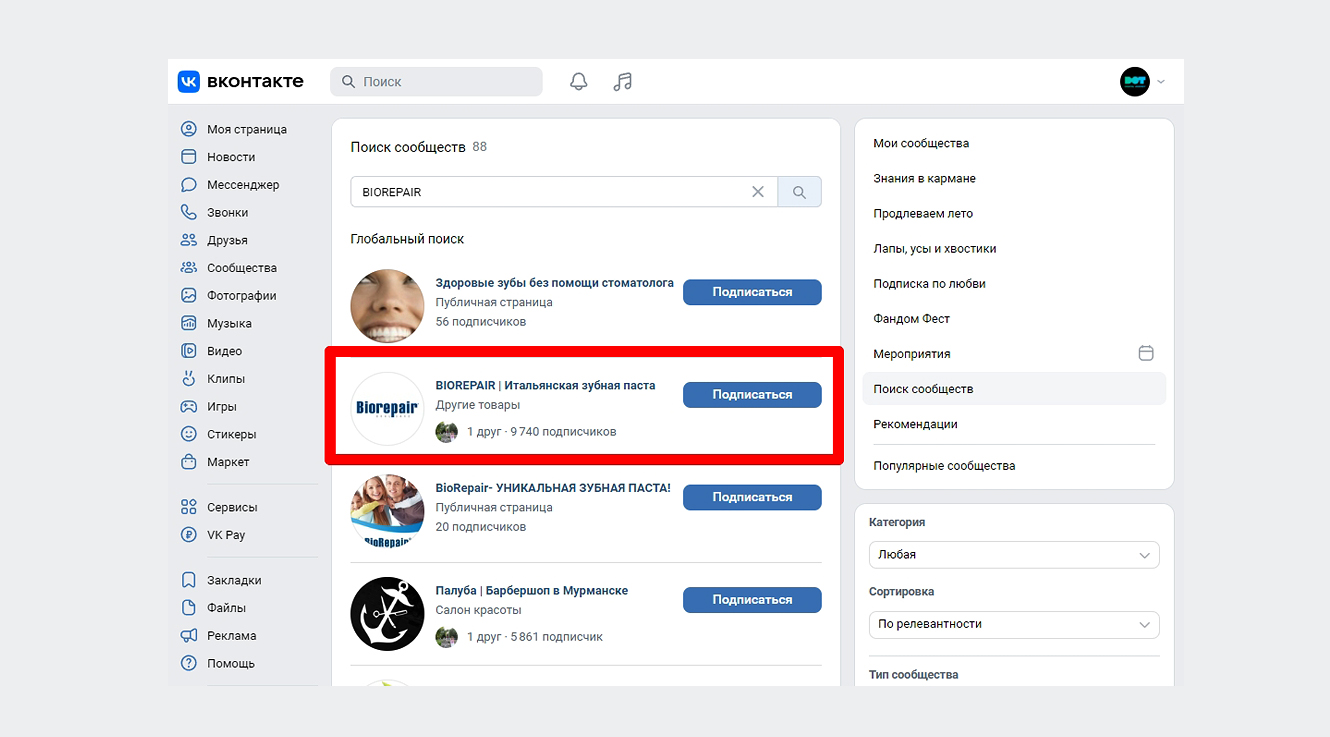This screenshot has width=1330, height=737.
Task: Subscribe to Палуба Барбершоп в Мурманске
Action: click(x=752, y=600)
